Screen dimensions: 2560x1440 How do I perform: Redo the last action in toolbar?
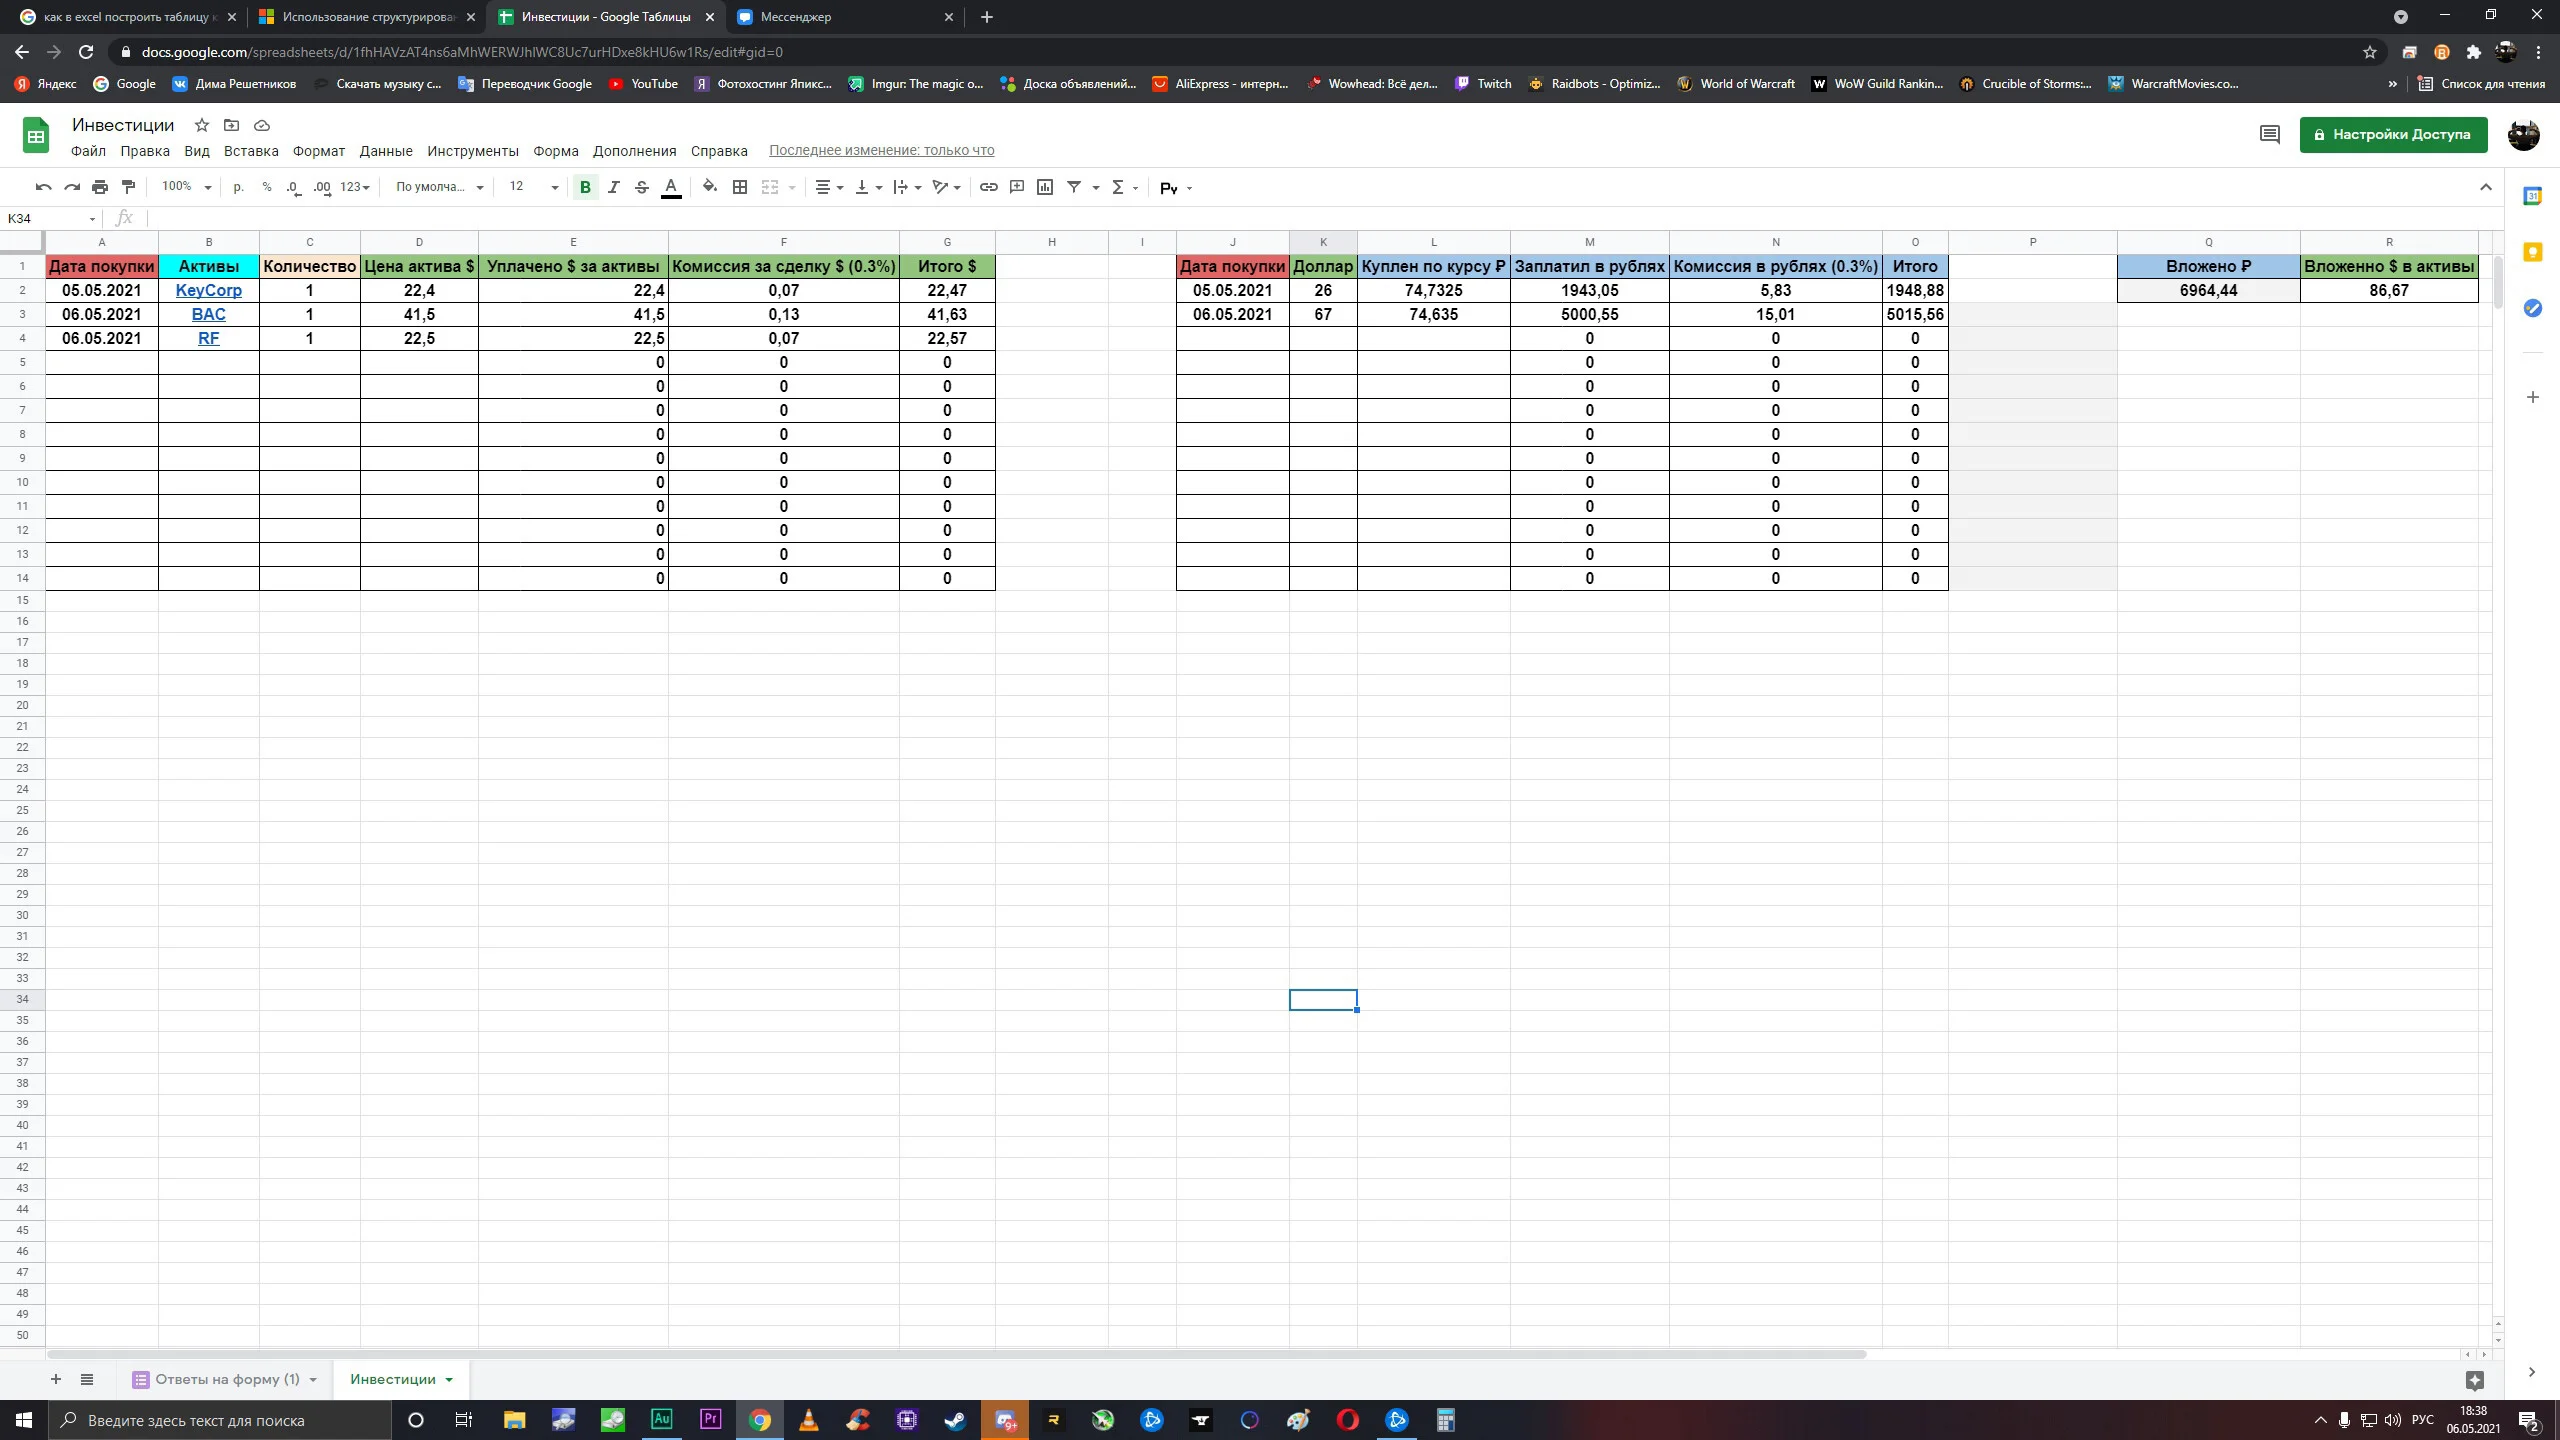tap(71, 187)
